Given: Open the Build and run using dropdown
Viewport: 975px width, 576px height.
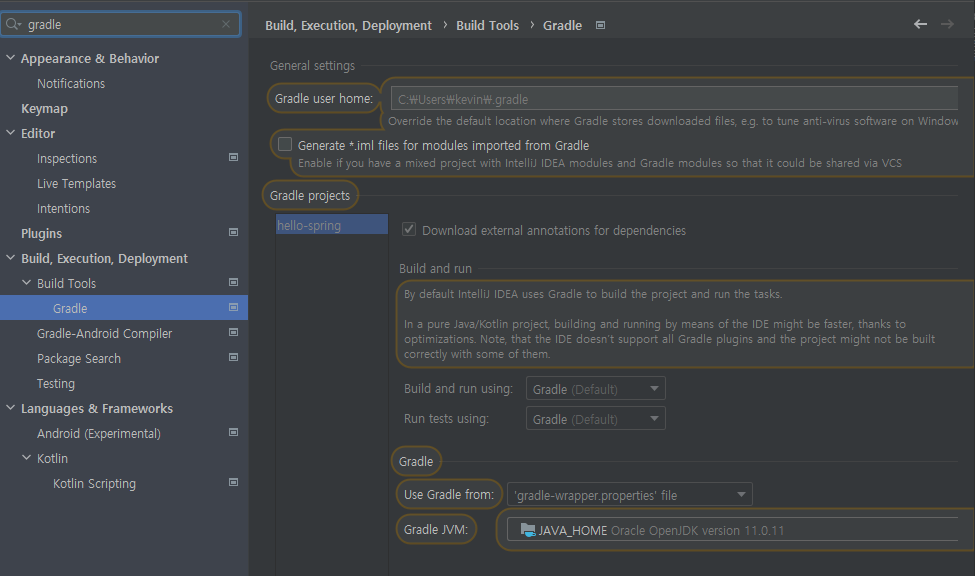Looking at the screenshot, I should pos(596,389).
